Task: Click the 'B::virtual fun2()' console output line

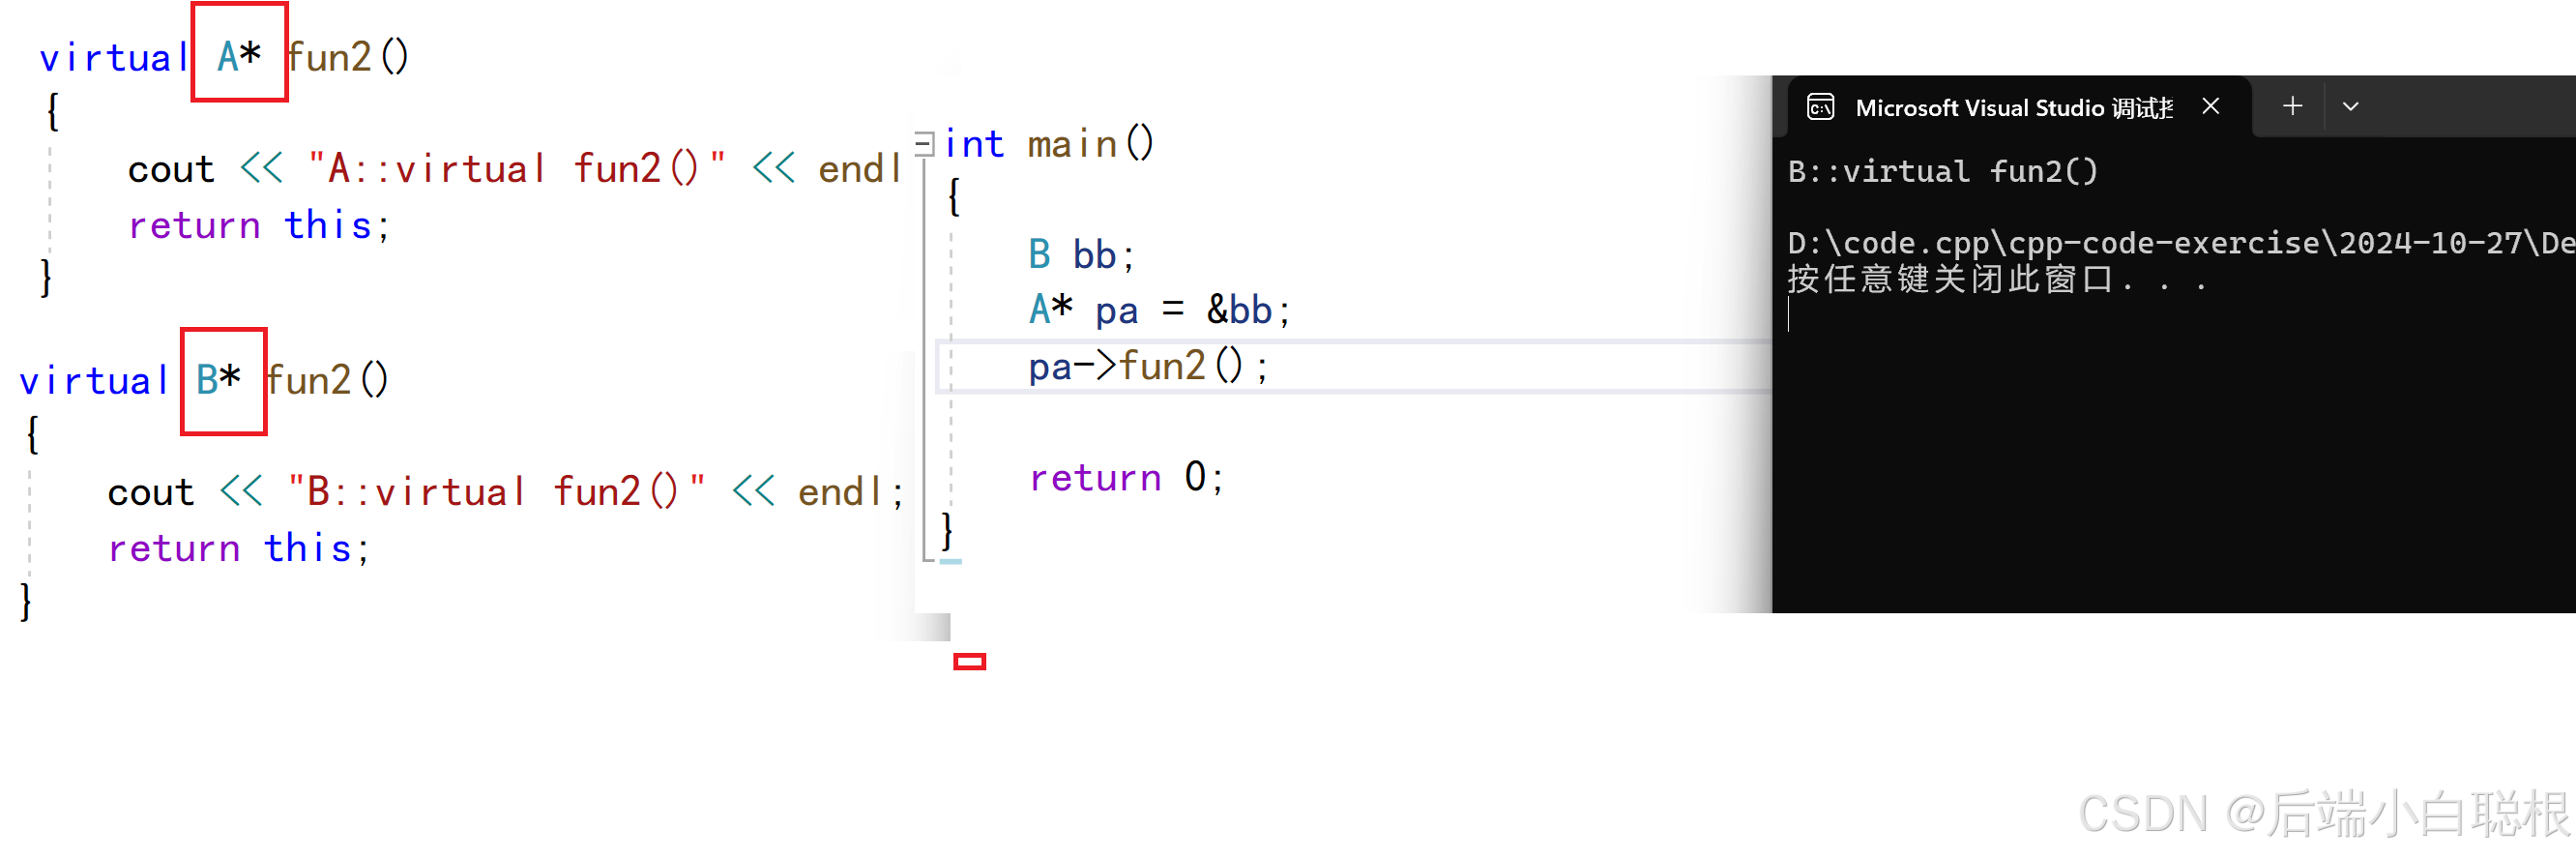Action: (x=1942, y=172)
